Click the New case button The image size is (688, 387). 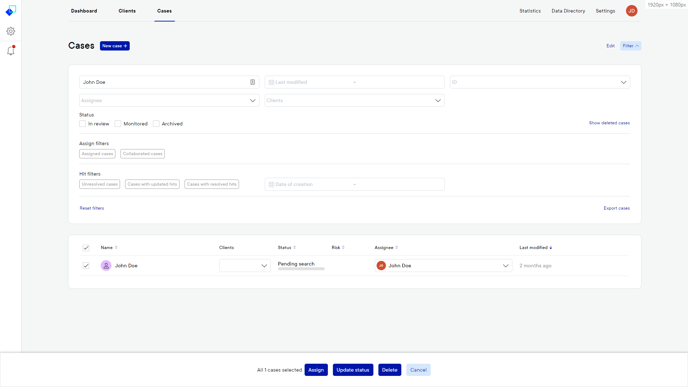click(x=115, y=46)
